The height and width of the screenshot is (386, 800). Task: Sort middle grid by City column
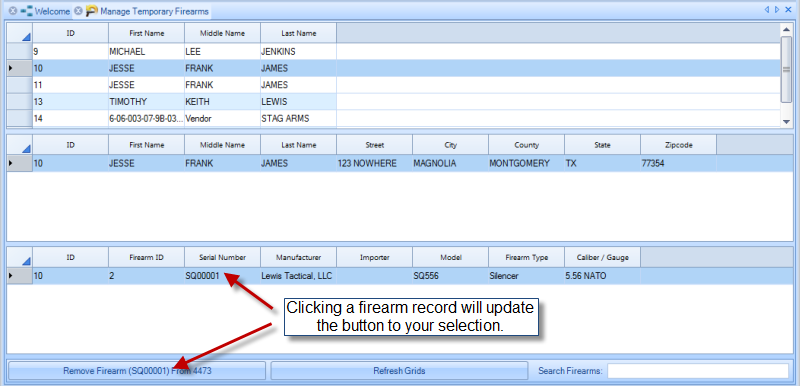pyautogui.click(x=451, y=145)
